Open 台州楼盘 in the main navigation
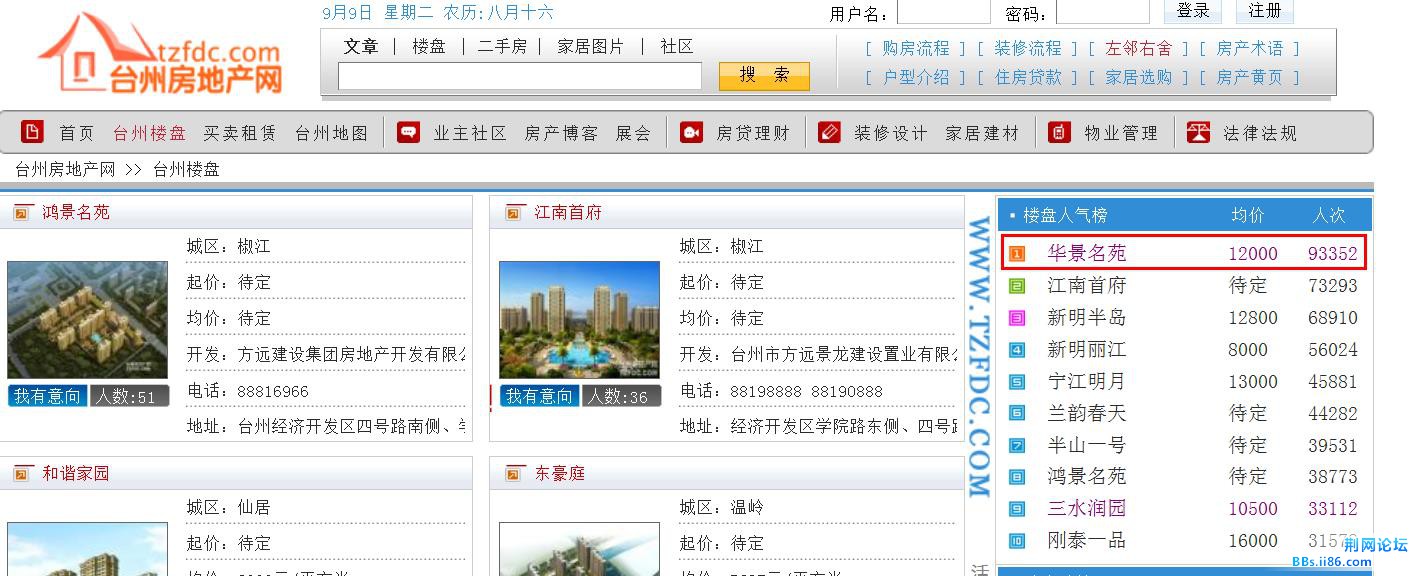Viewport: 1421px width, 576px height. tap(149, 133)
